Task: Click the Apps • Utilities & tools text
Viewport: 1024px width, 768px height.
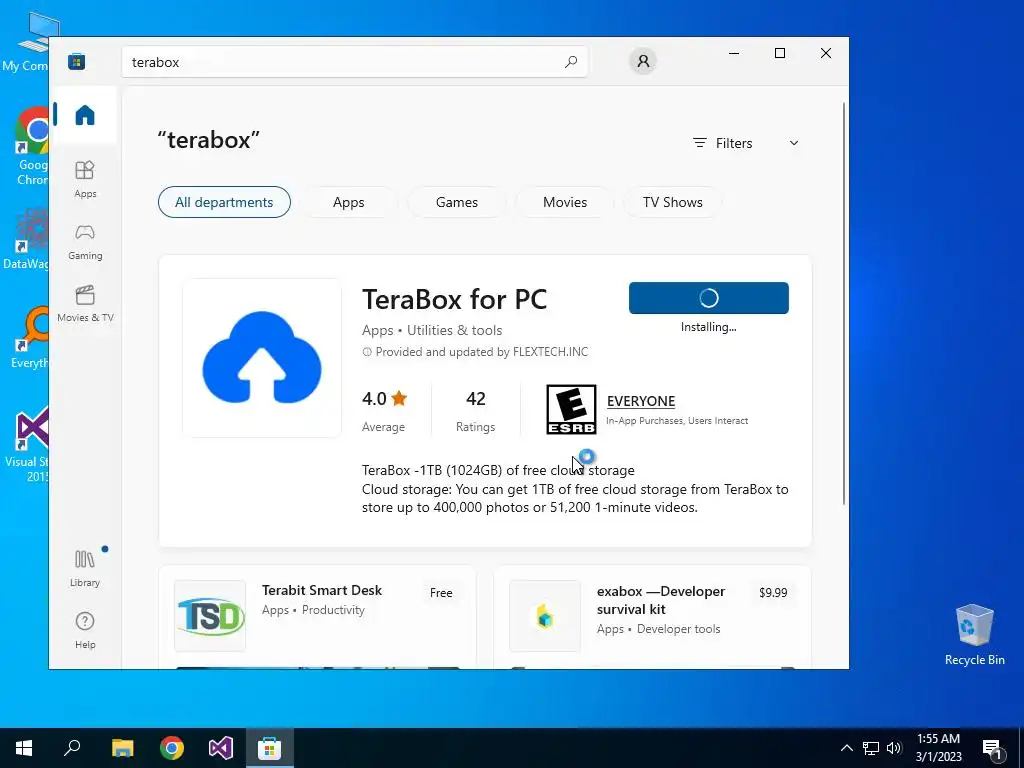Action: 432,330
